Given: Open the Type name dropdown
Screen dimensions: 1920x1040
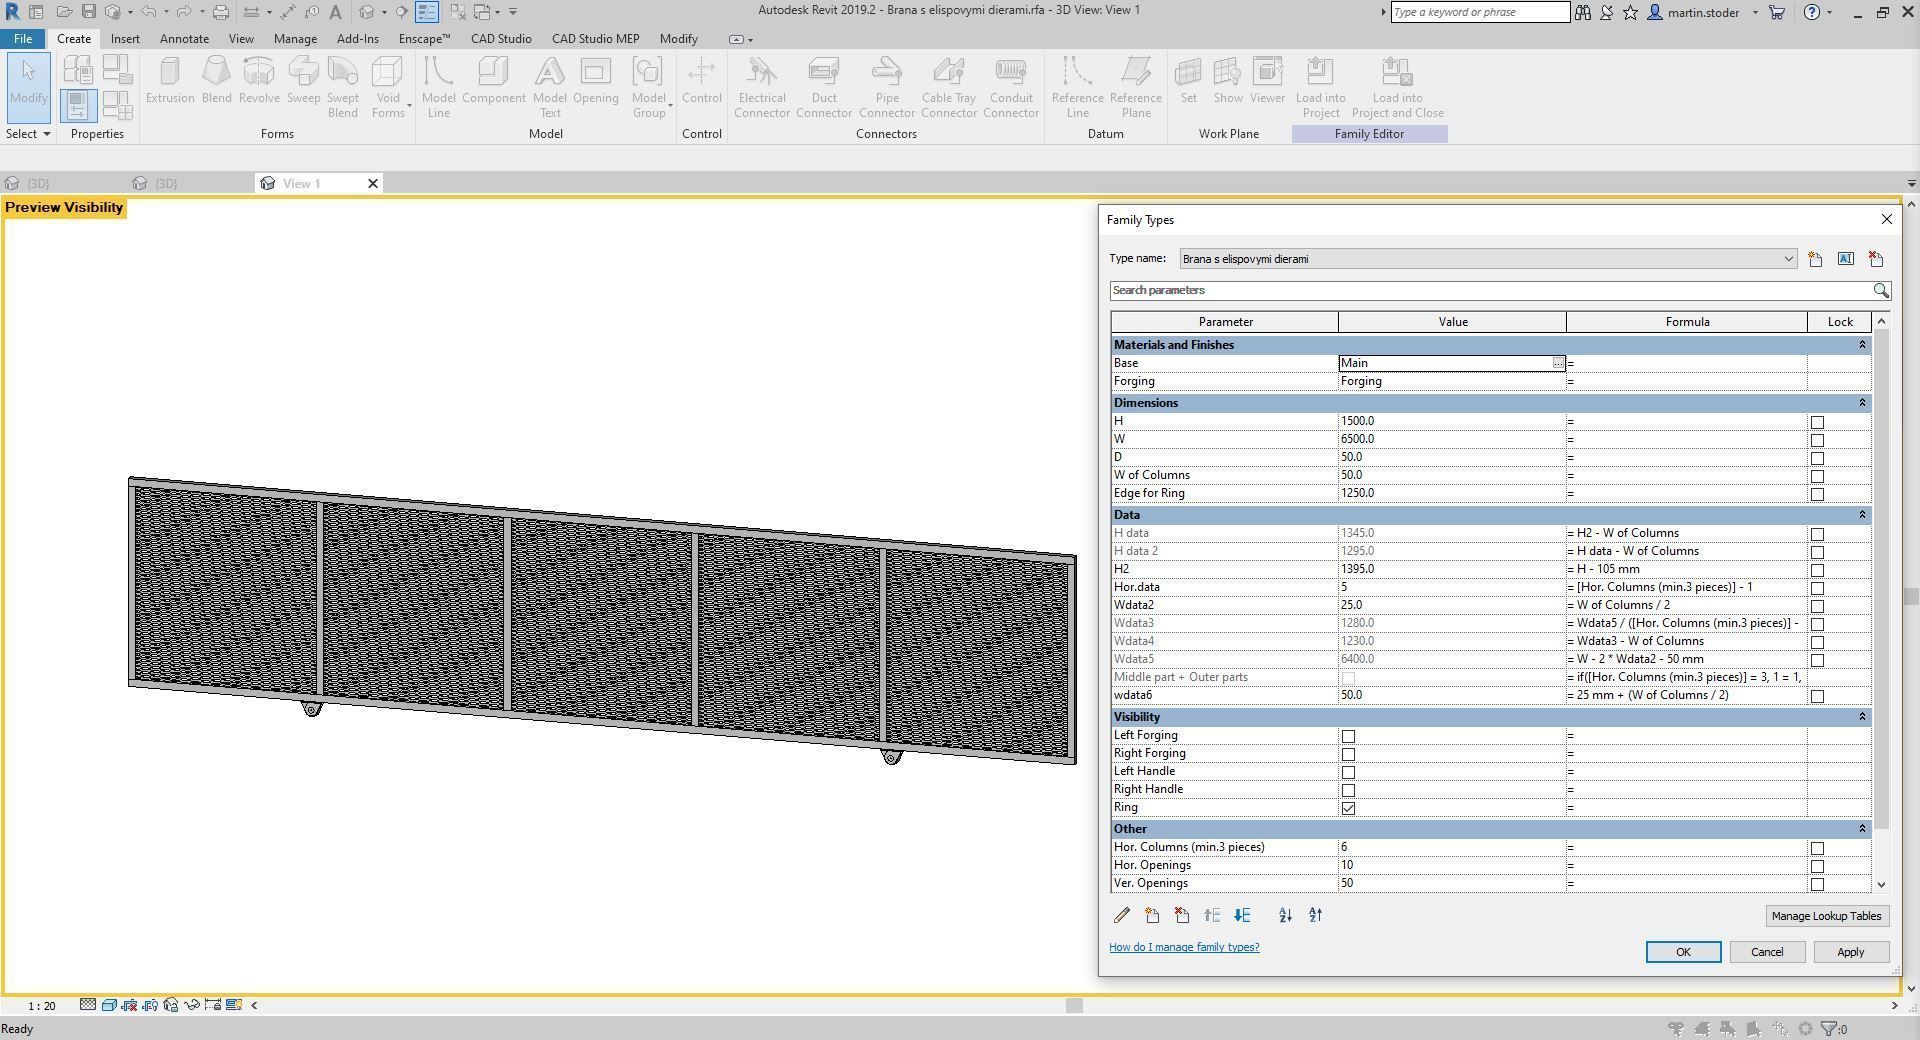Looking at the screenshot, I should point(1788,259).
